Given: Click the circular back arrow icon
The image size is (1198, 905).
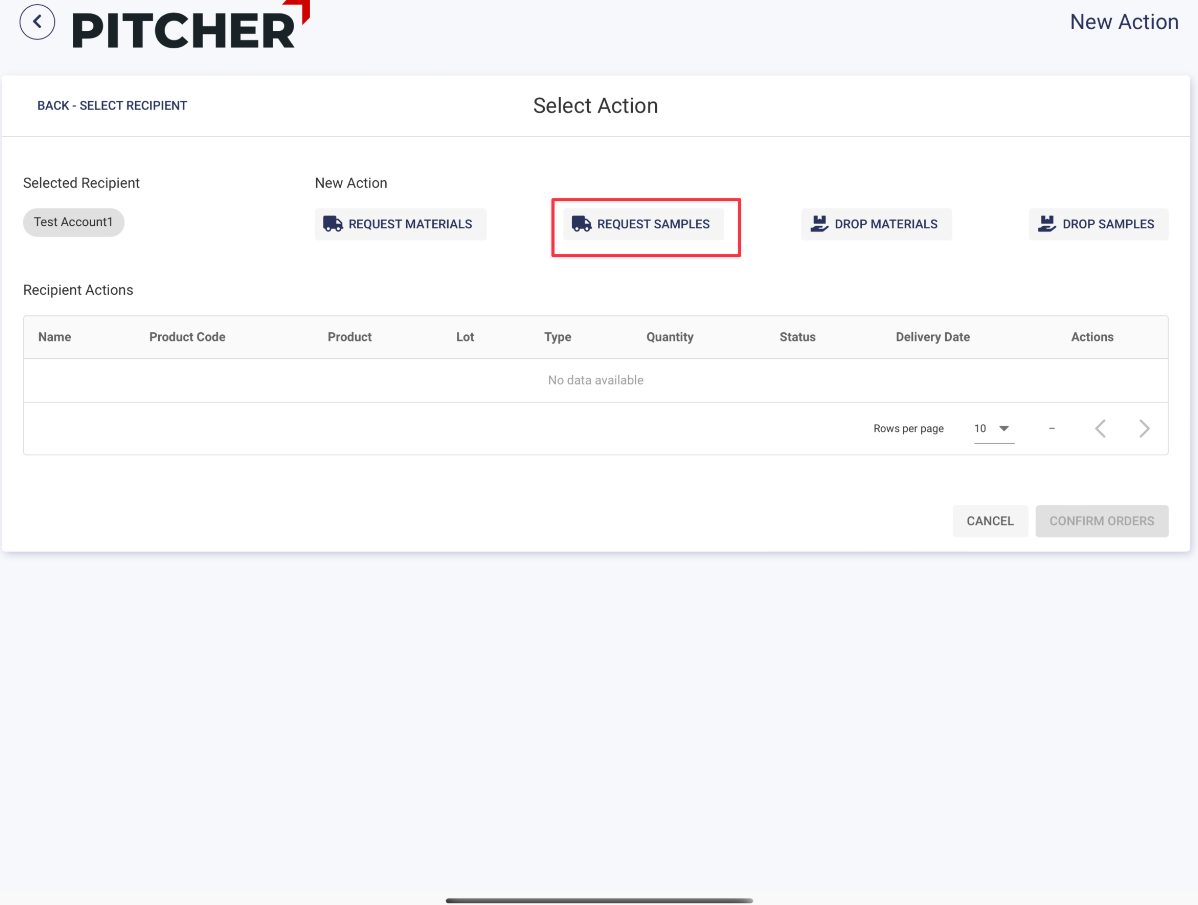Looking at the screenshot, I should pyautogui.click(x=37, y=21).
